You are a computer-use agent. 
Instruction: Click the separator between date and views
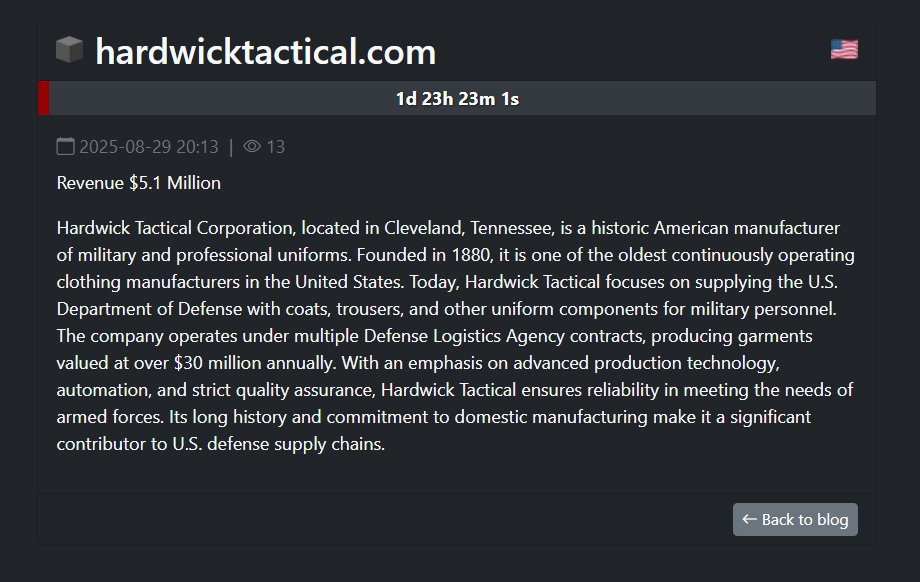[231, 145]
